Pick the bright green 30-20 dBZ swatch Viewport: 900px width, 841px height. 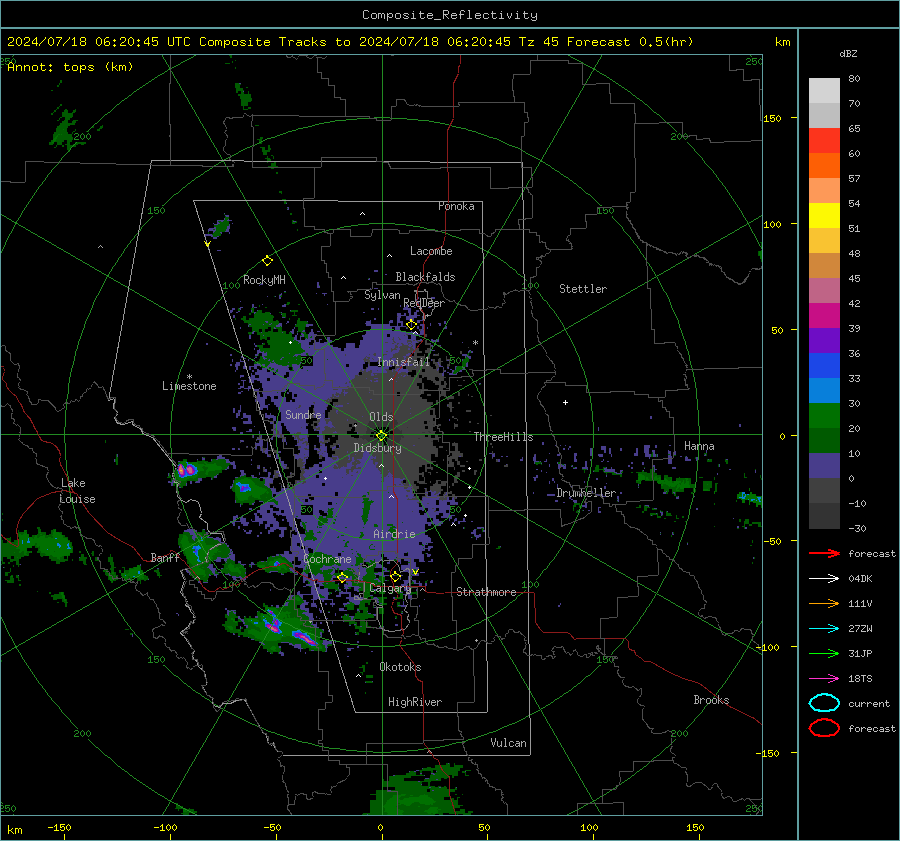(x=824, y=416)
